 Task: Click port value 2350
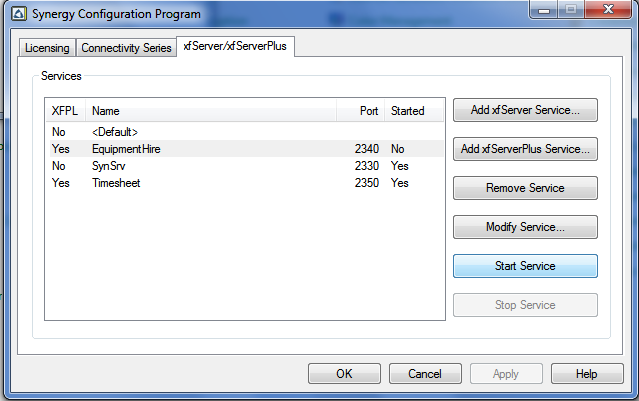pos(367,183)
